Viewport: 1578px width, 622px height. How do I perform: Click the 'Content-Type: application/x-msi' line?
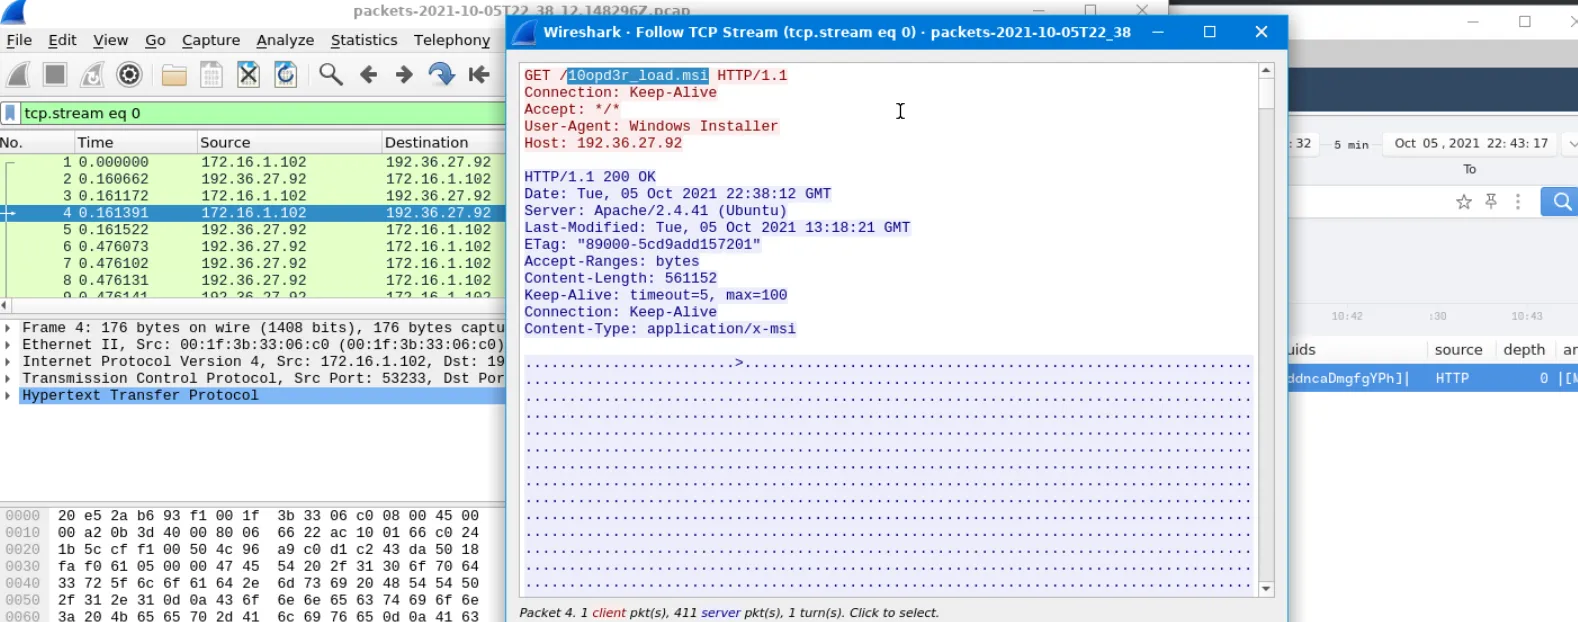(x=660, y=329)
